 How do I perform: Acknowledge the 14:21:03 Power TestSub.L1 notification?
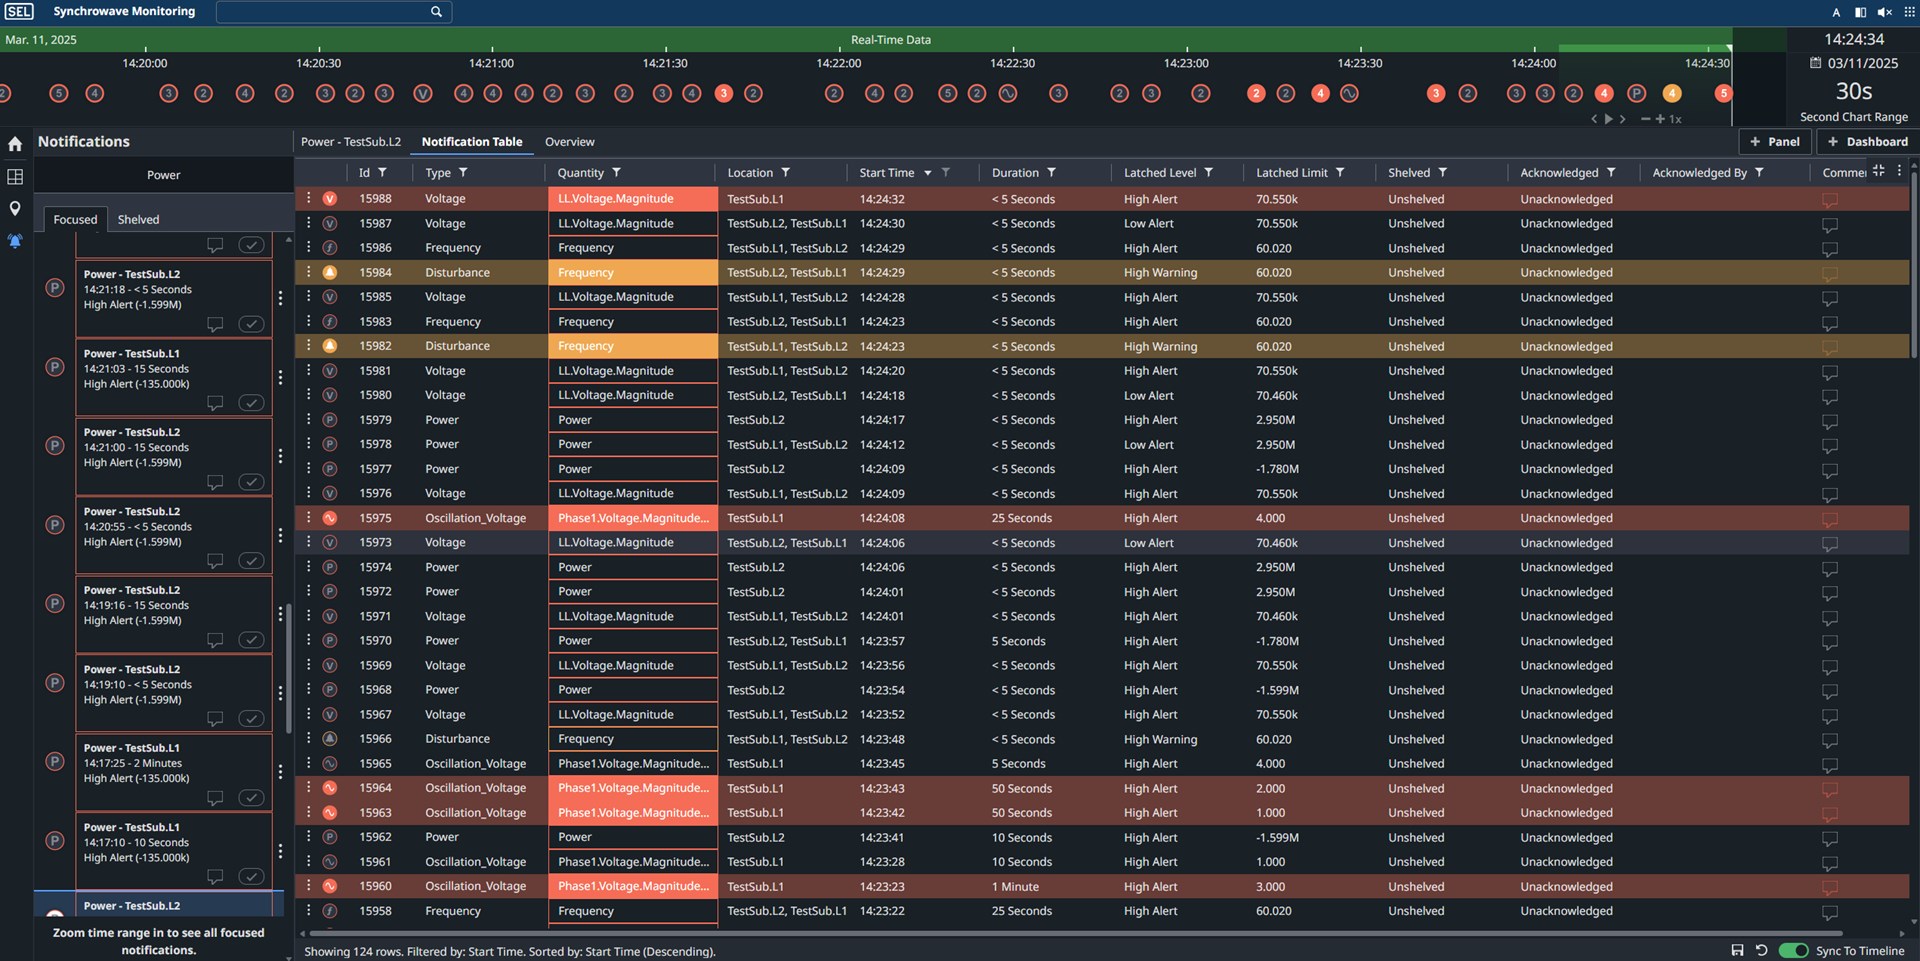(251, 403)
